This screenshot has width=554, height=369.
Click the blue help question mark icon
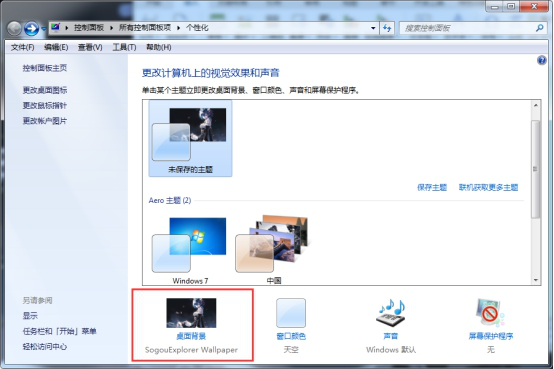(542, 60)
